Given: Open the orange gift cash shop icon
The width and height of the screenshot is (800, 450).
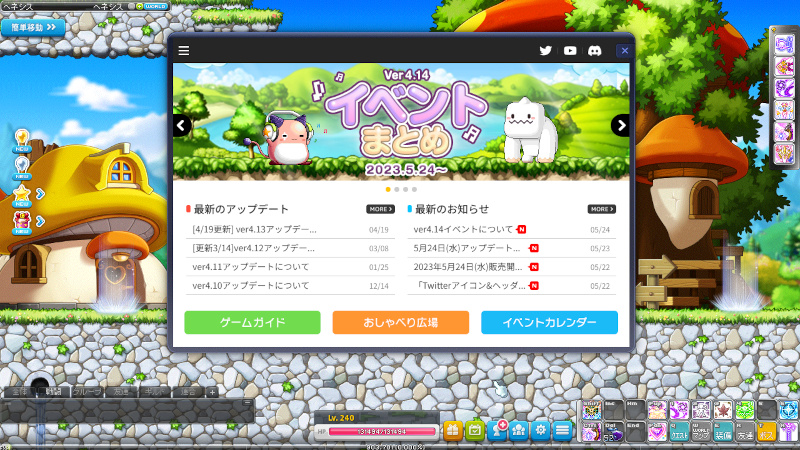Looking at the screenshot, I should coord(453,431).
